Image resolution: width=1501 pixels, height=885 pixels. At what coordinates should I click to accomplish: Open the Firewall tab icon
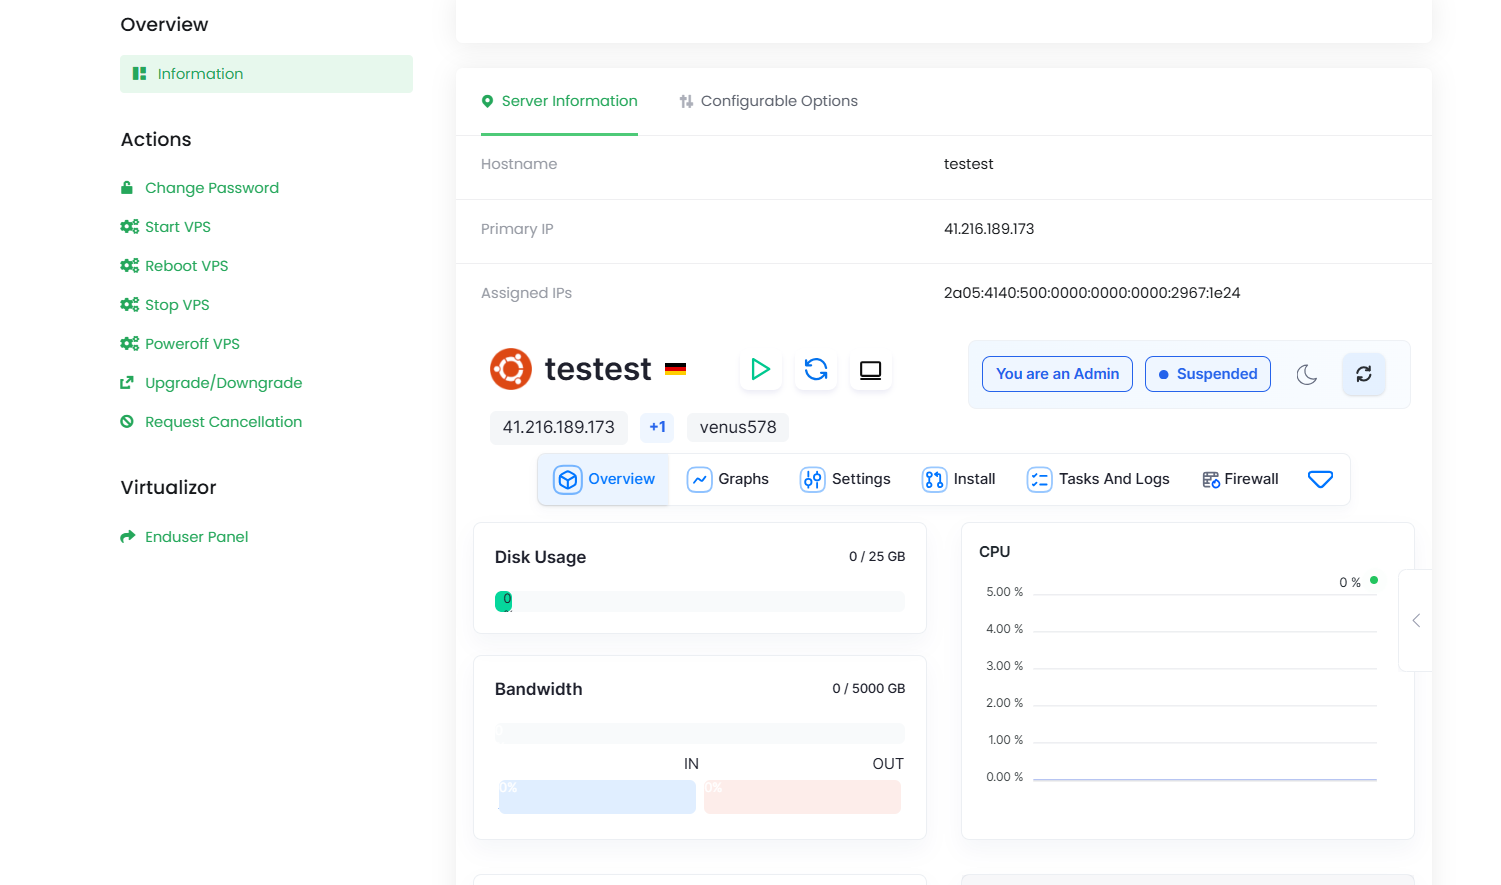pos(1210,480)
